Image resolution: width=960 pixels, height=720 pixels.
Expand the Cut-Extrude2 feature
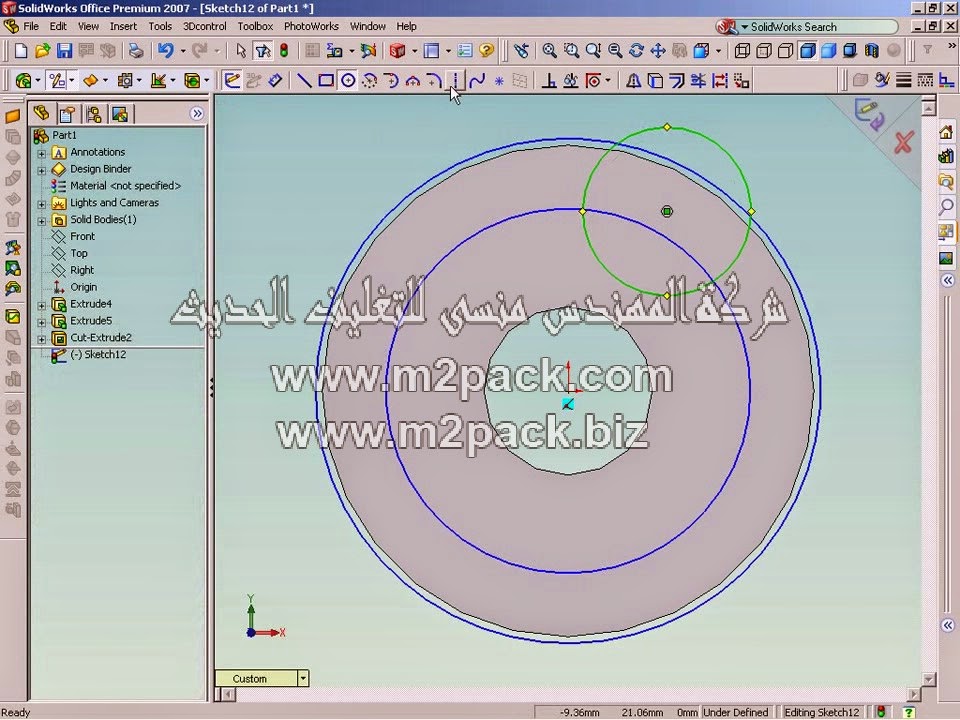point(41,339)
